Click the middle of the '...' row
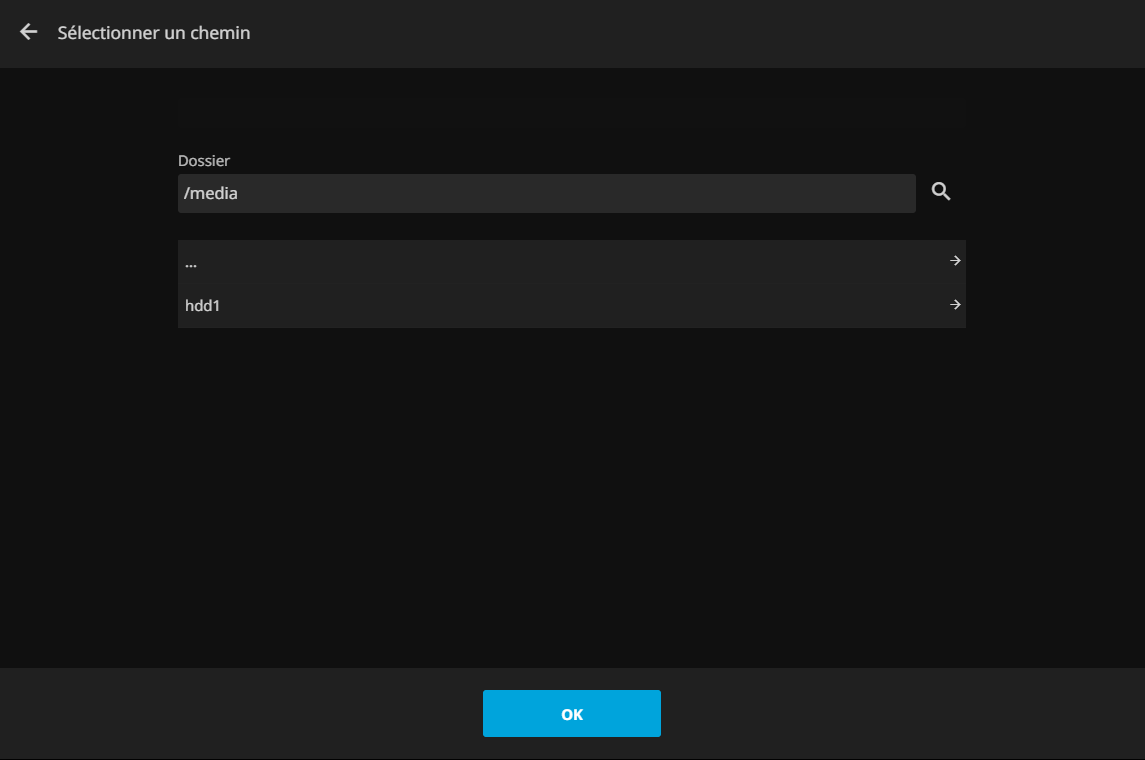Screen dimensions: 1145x760 [571, 262]
